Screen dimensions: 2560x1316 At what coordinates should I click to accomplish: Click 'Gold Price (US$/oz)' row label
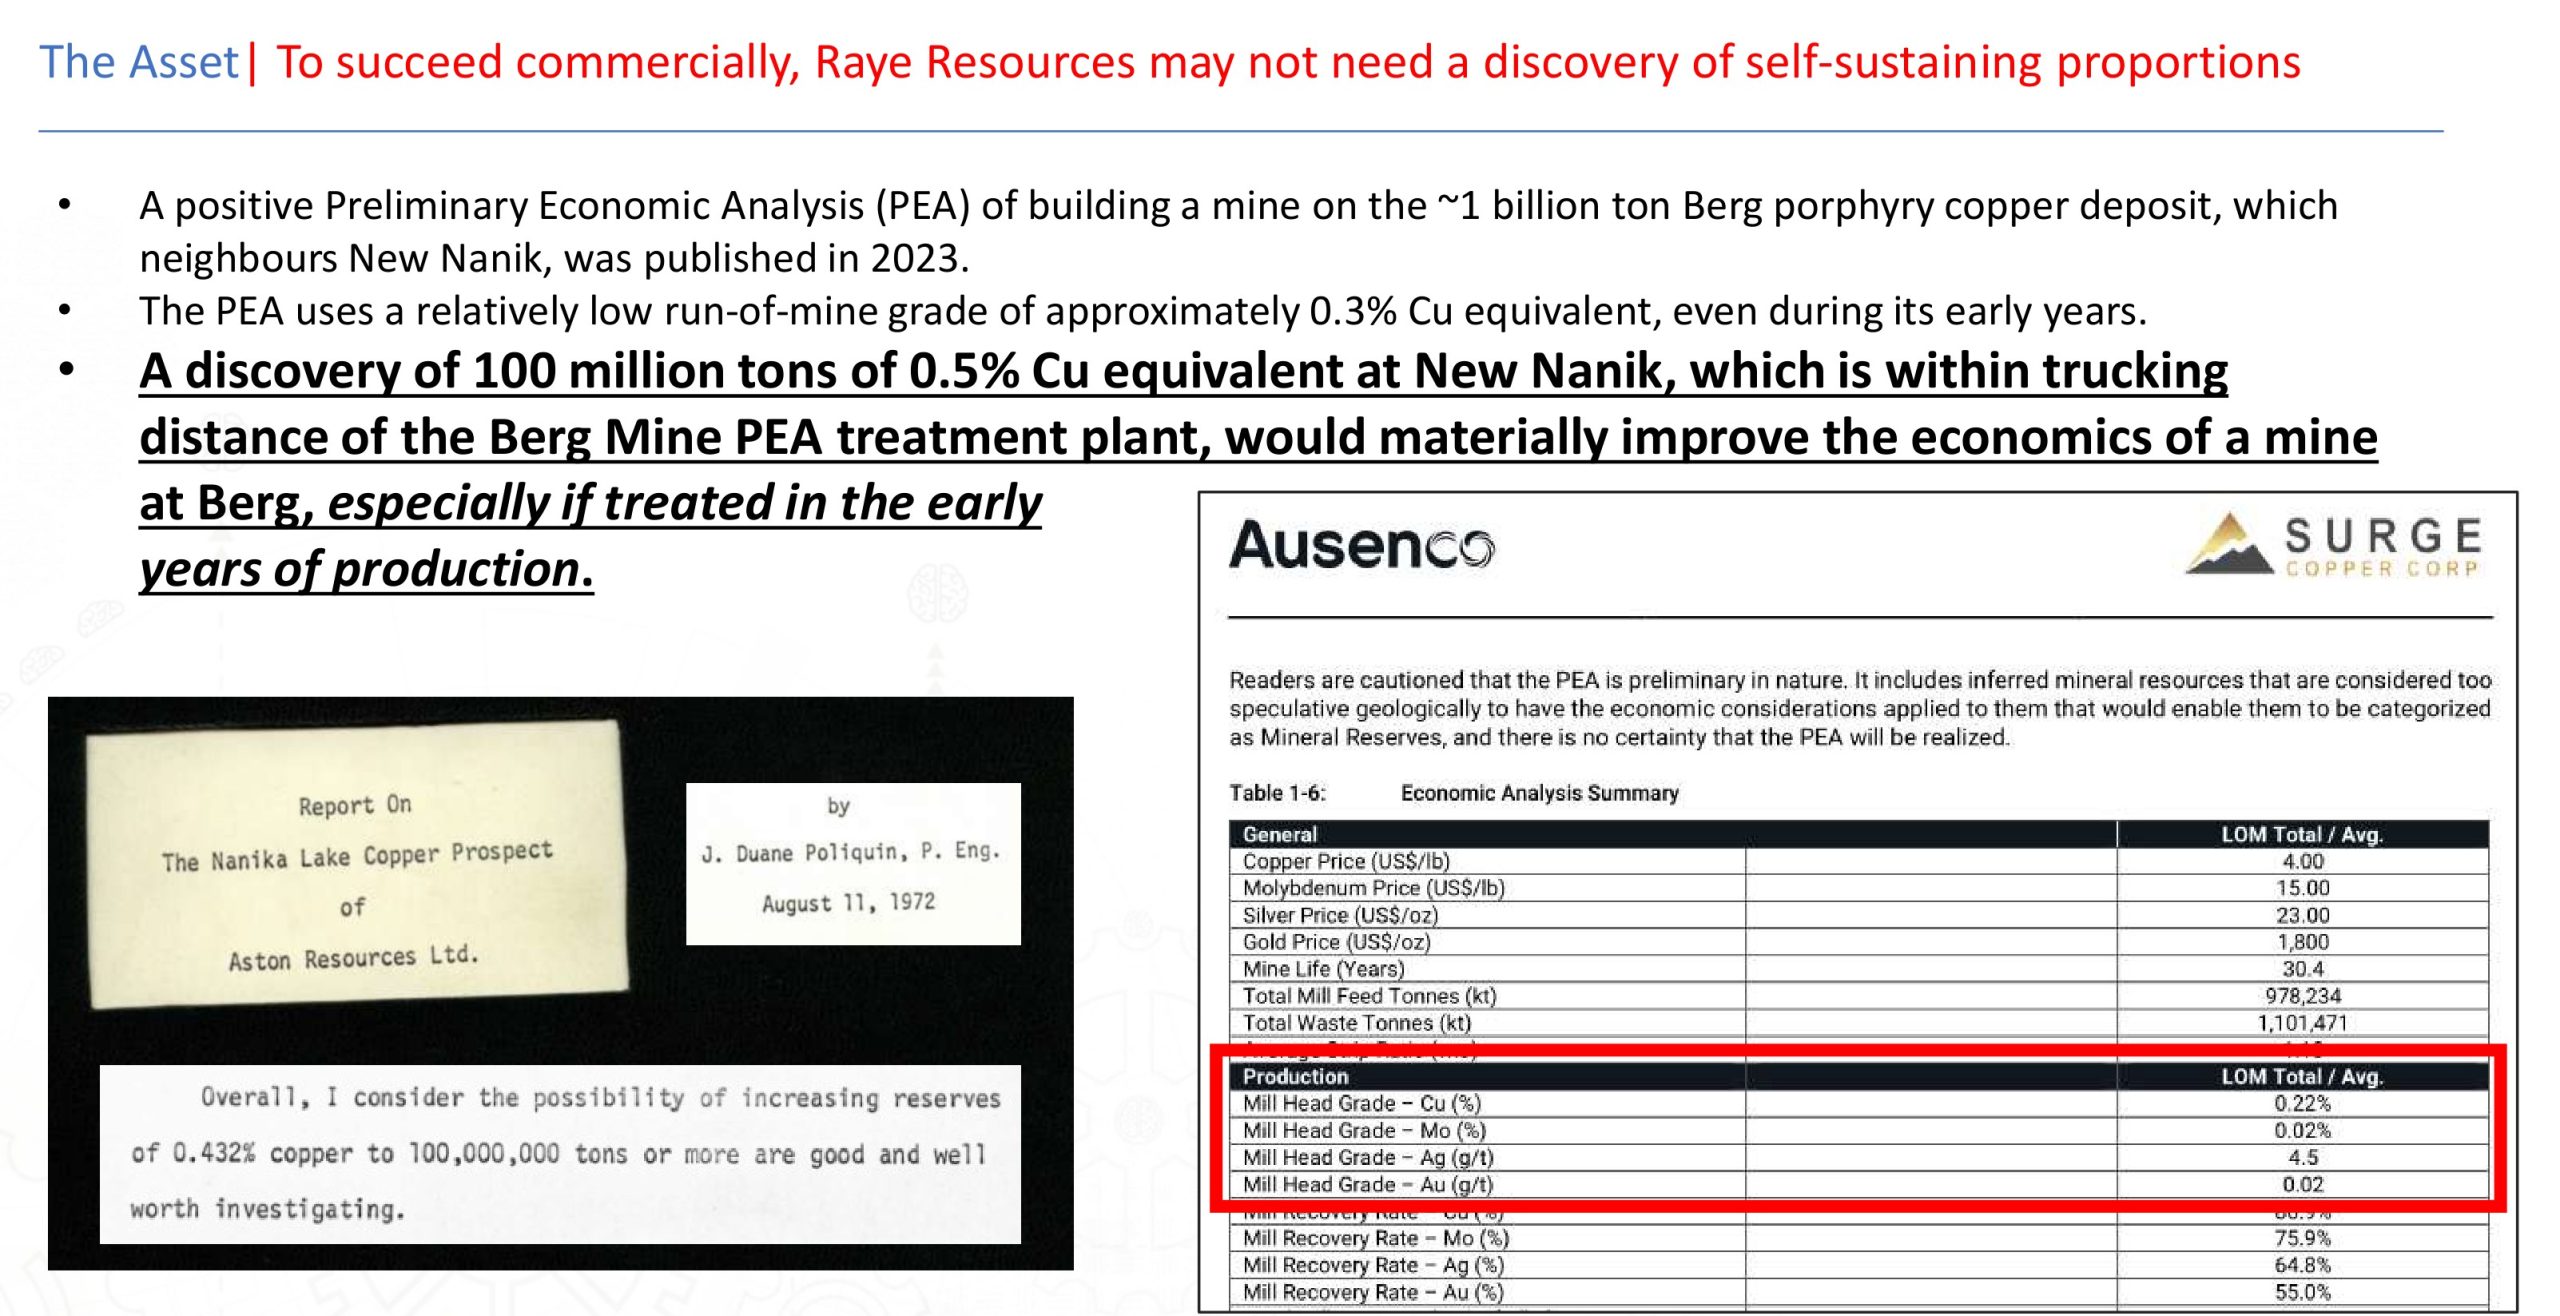coord(1336,942)
